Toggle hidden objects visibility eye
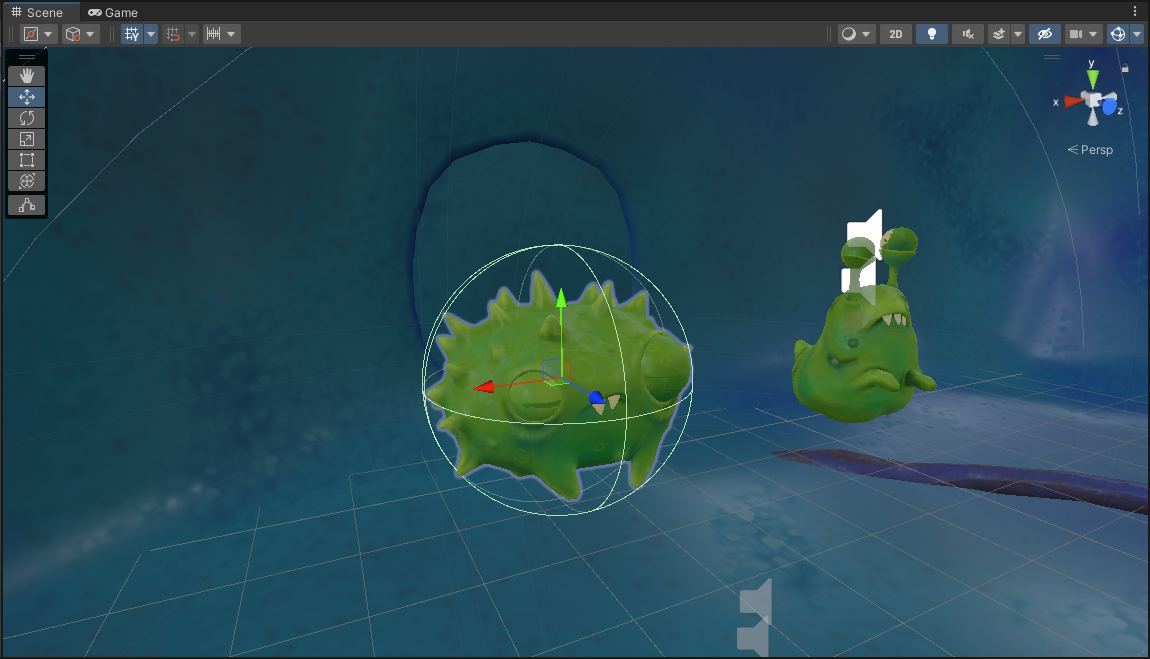1150x659 pixels. [x=1044, y=34]
